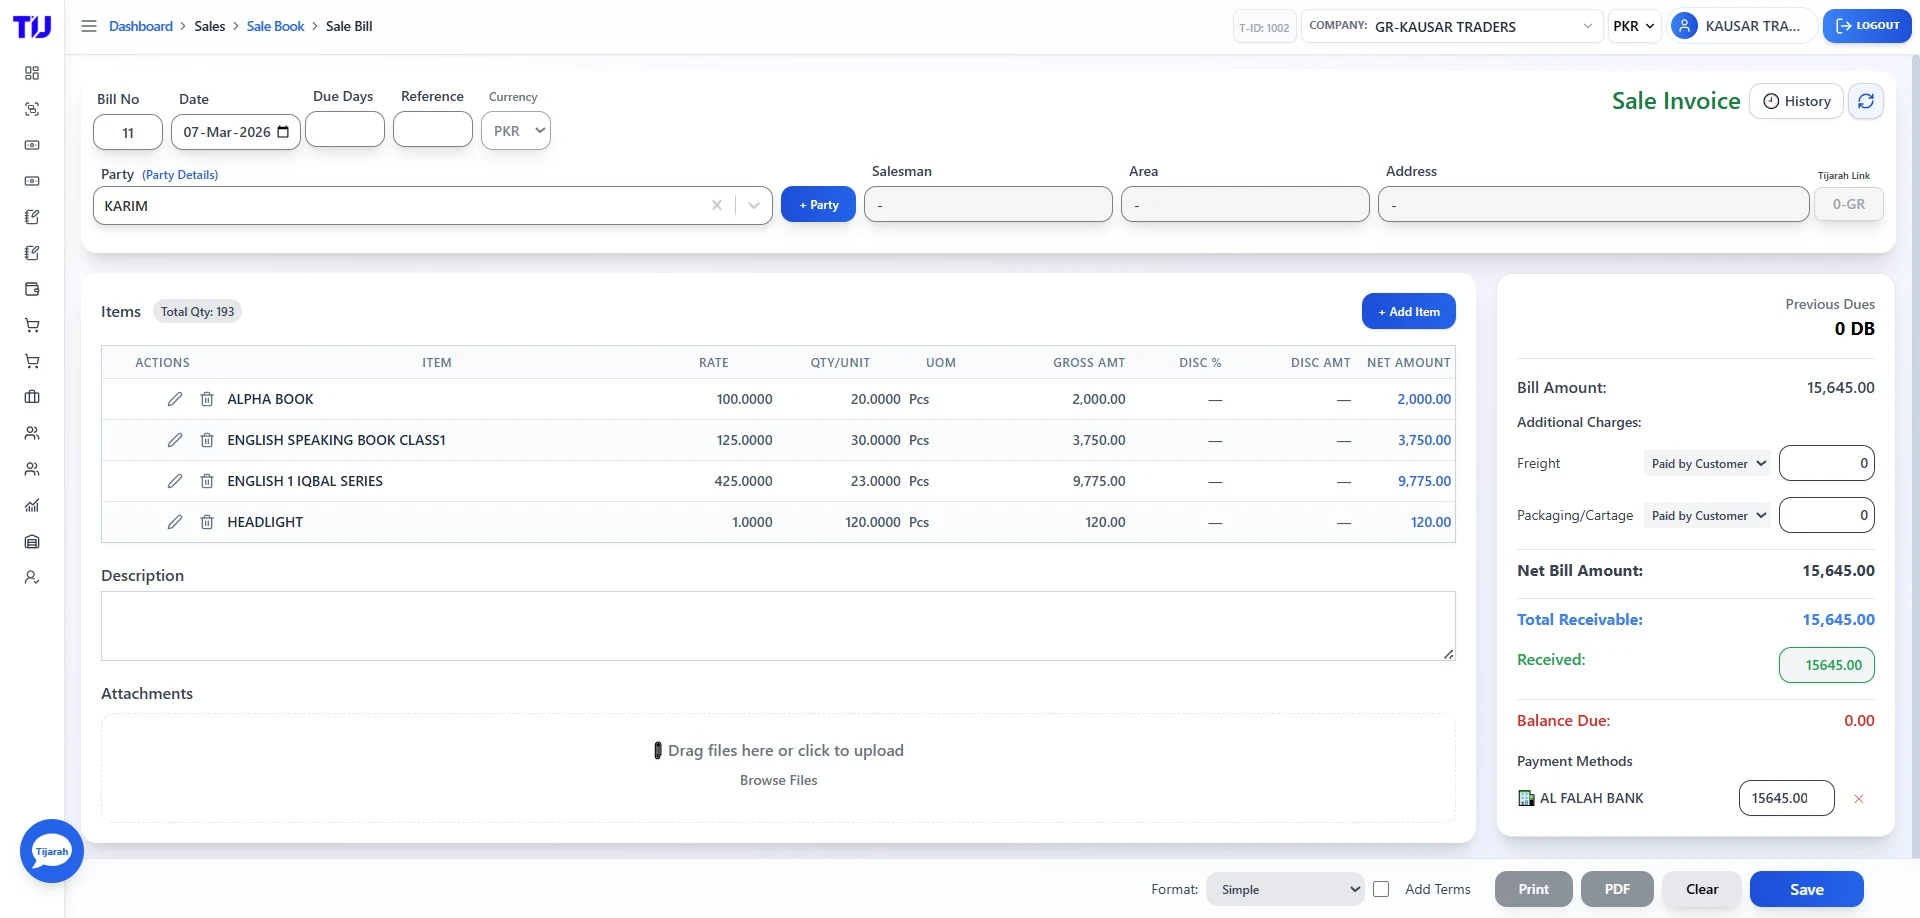The image size is (1920, 918).
Task: Navigate to Sale Book breadcrumb link
Action: [x=275, y=25]
